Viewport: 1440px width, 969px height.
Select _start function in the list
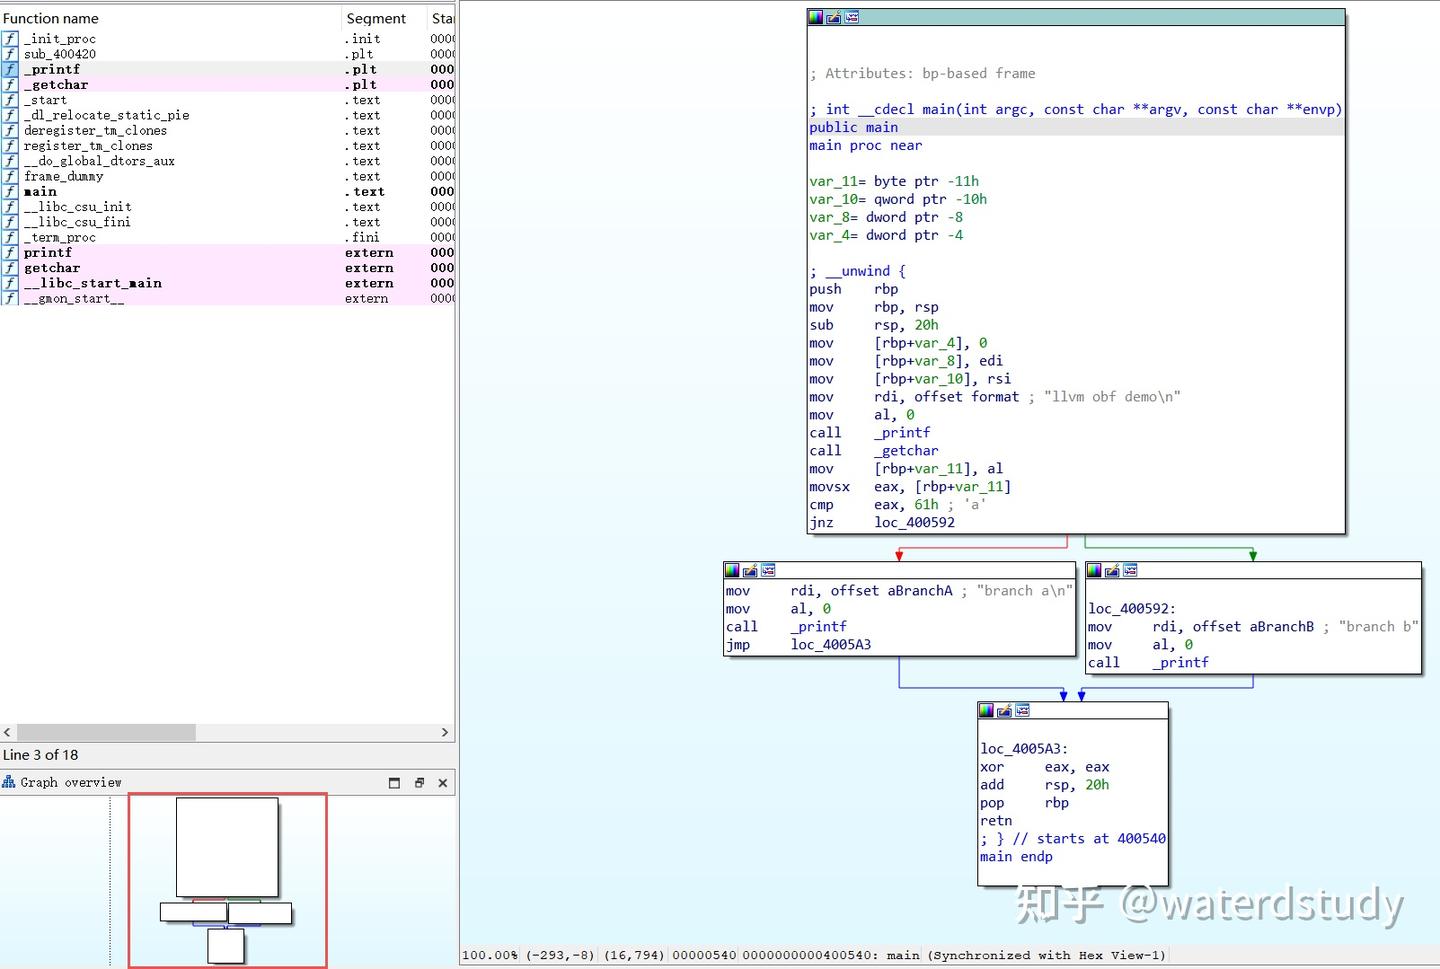tap(46, 100)
